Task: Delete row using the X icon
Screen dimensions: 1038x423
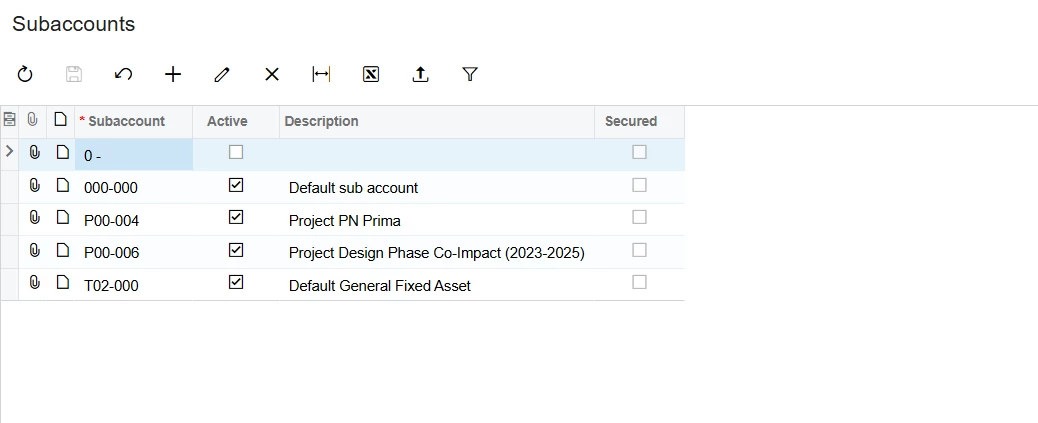Action: [272, 74]
